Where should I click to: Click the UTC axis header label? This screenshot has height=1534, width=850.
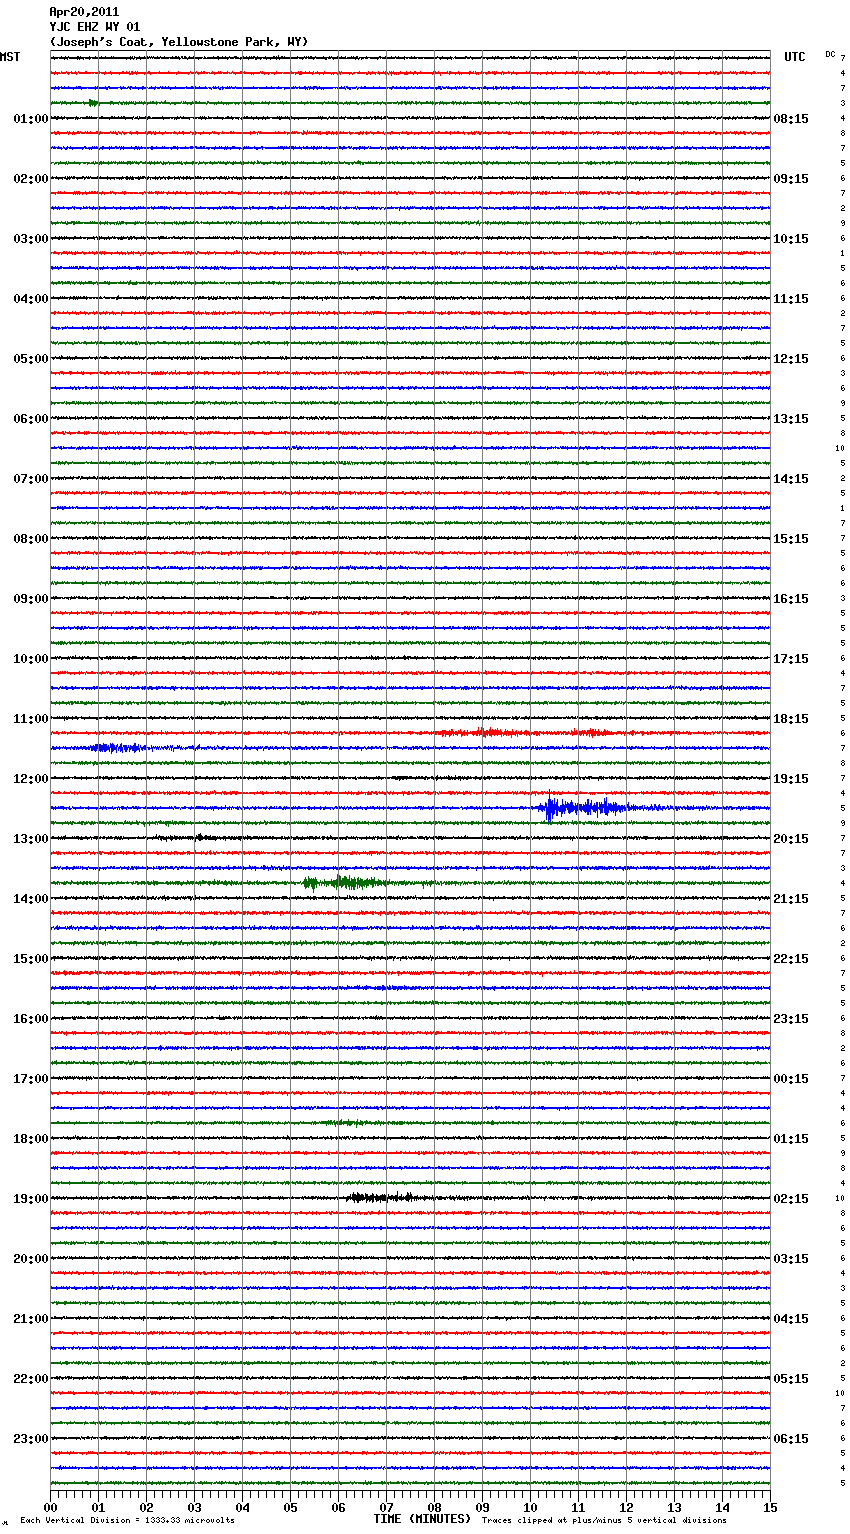coord(795,57)
